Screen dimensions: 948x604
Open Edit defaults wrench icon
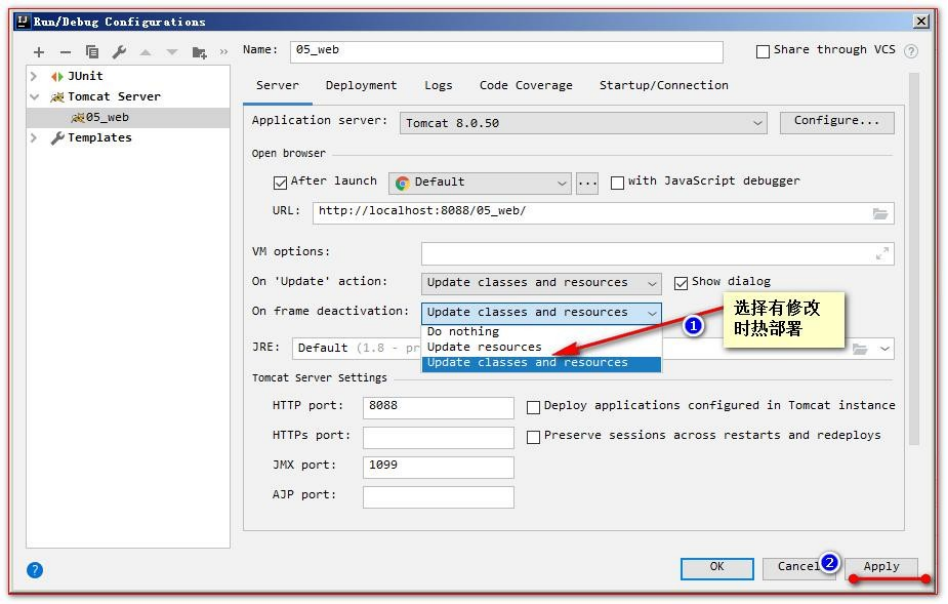[x=119, y=52]
